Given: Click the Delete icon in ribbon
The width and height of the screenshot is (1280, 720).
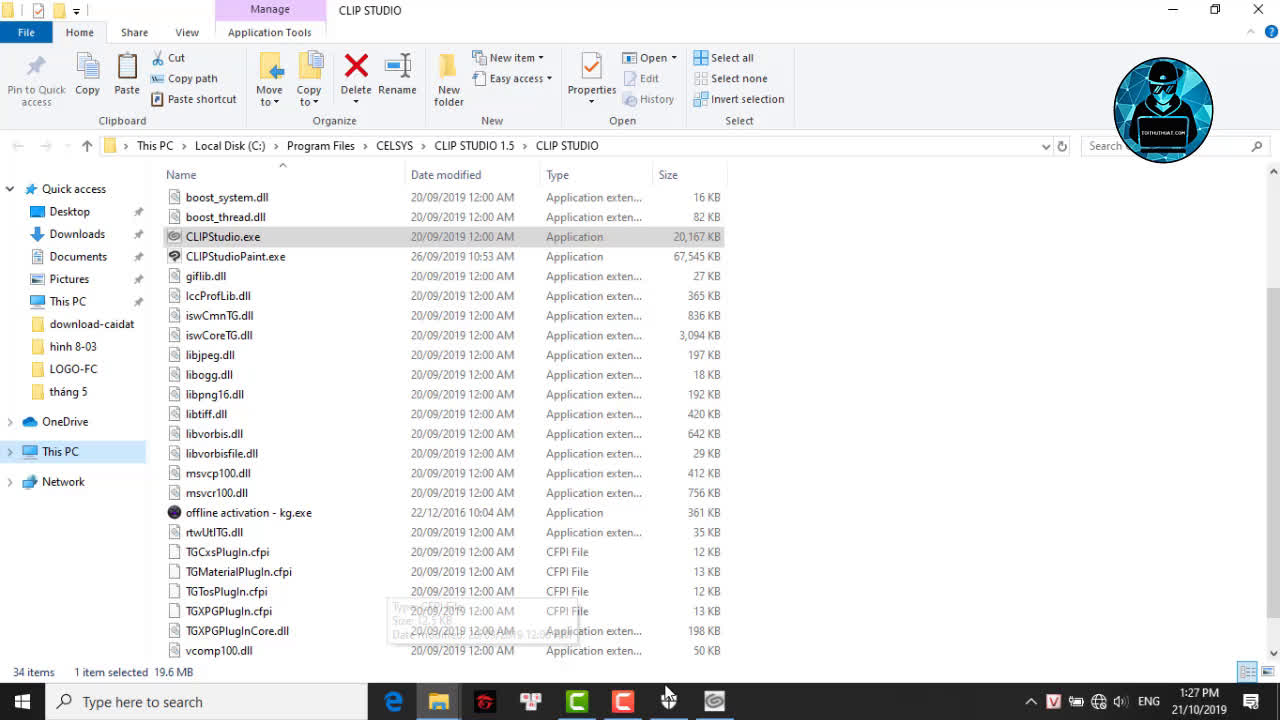Looking at the screenshot, I should 355,68.
